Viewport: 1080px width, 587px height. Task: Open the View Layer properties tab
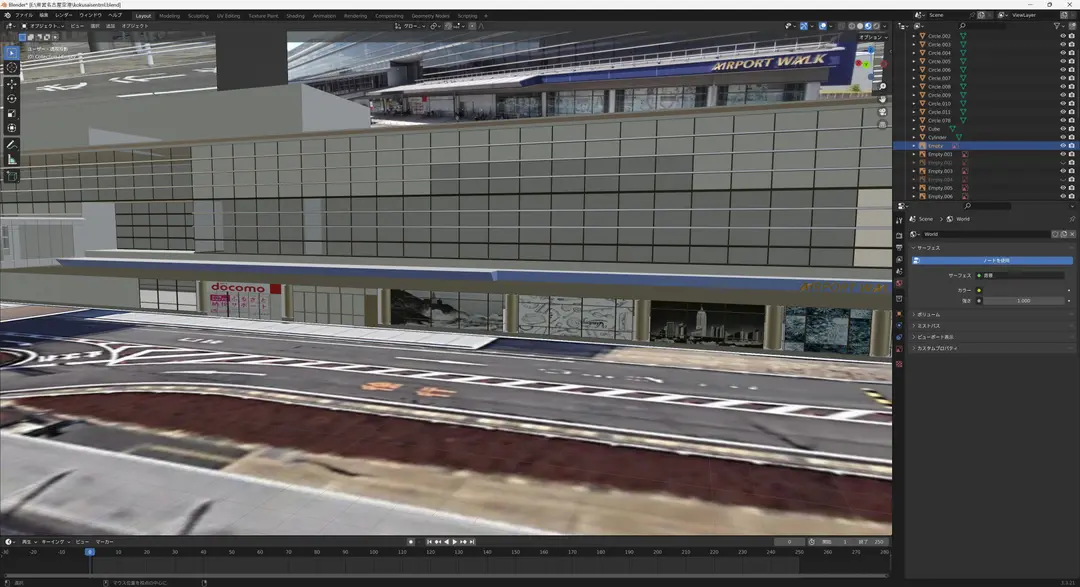click(899, 259)
